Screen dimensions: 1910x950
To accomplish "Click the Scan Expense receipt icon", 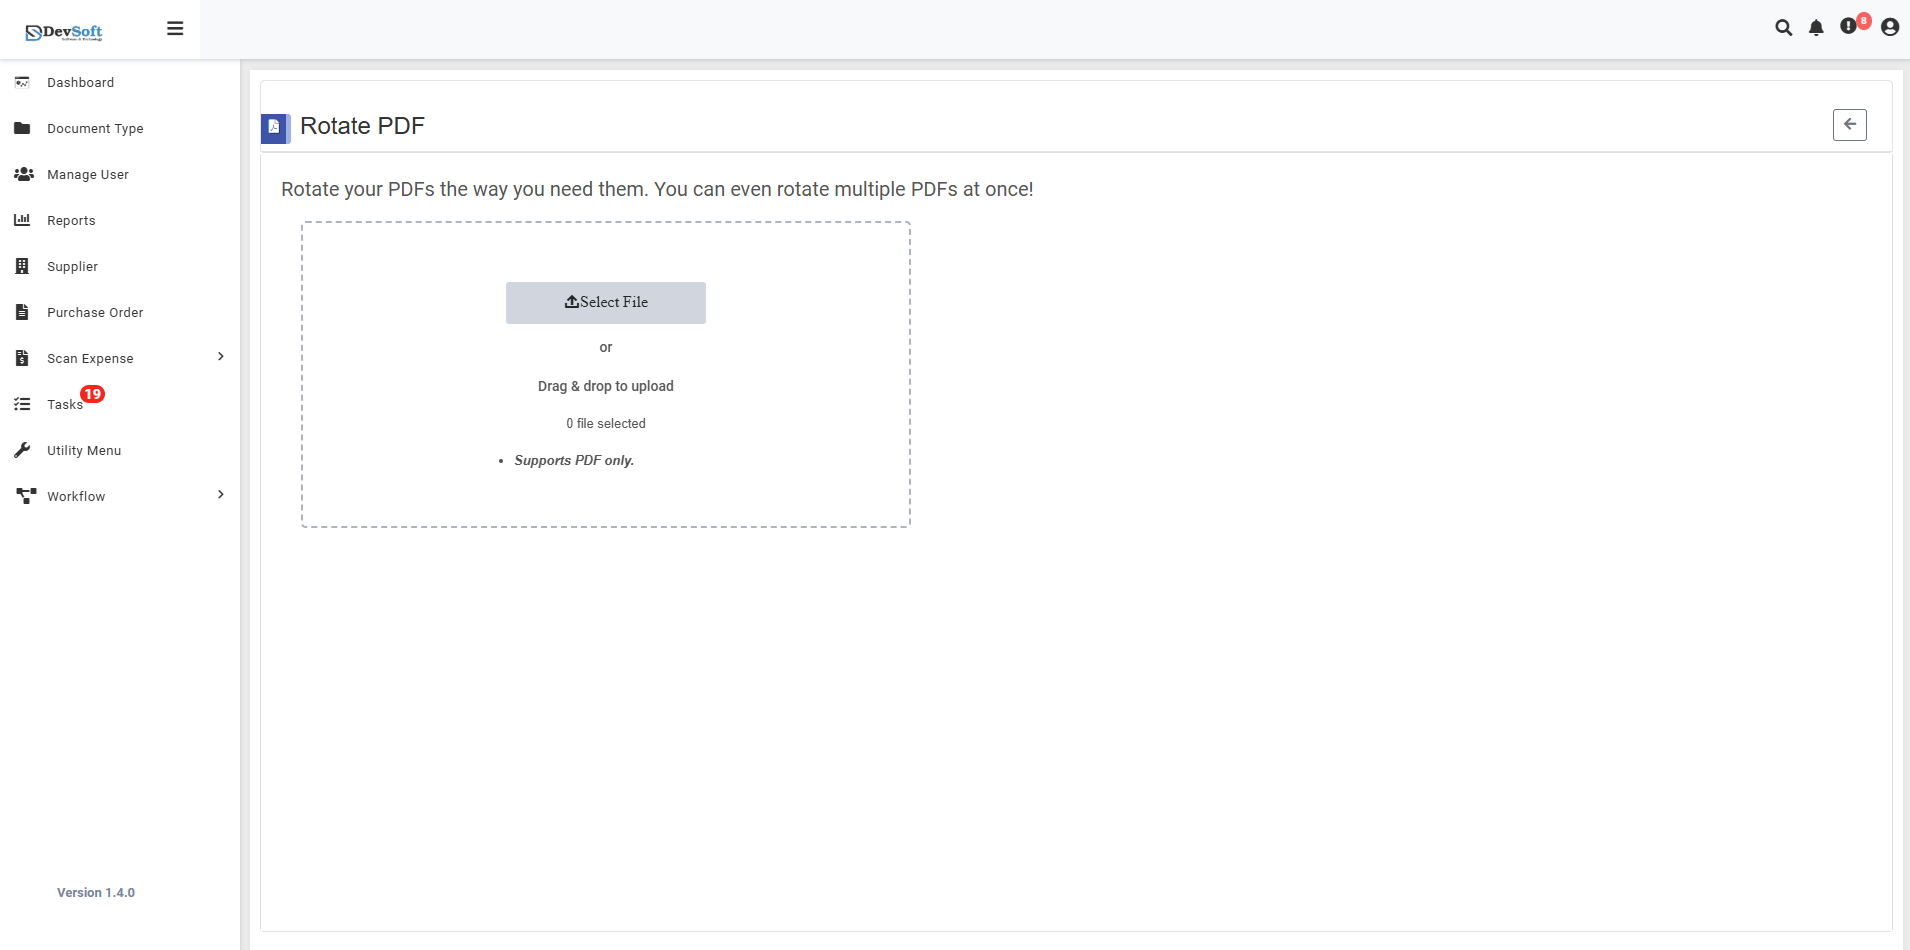I will 22,358.
